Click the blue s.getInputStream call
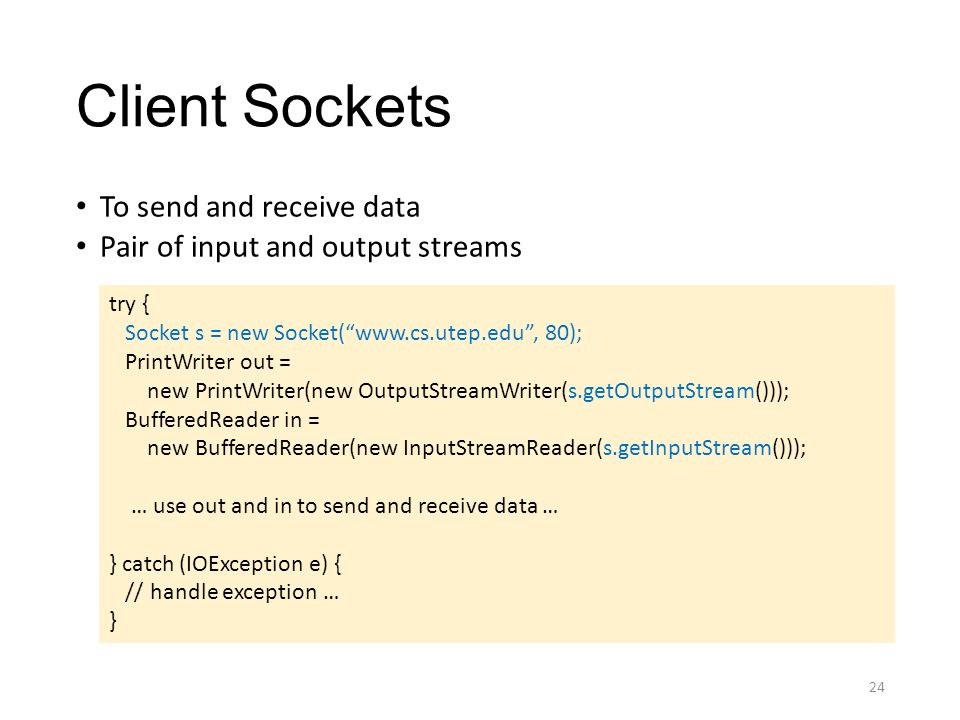Viewport: 960px width, 720px height. (688, 448)
